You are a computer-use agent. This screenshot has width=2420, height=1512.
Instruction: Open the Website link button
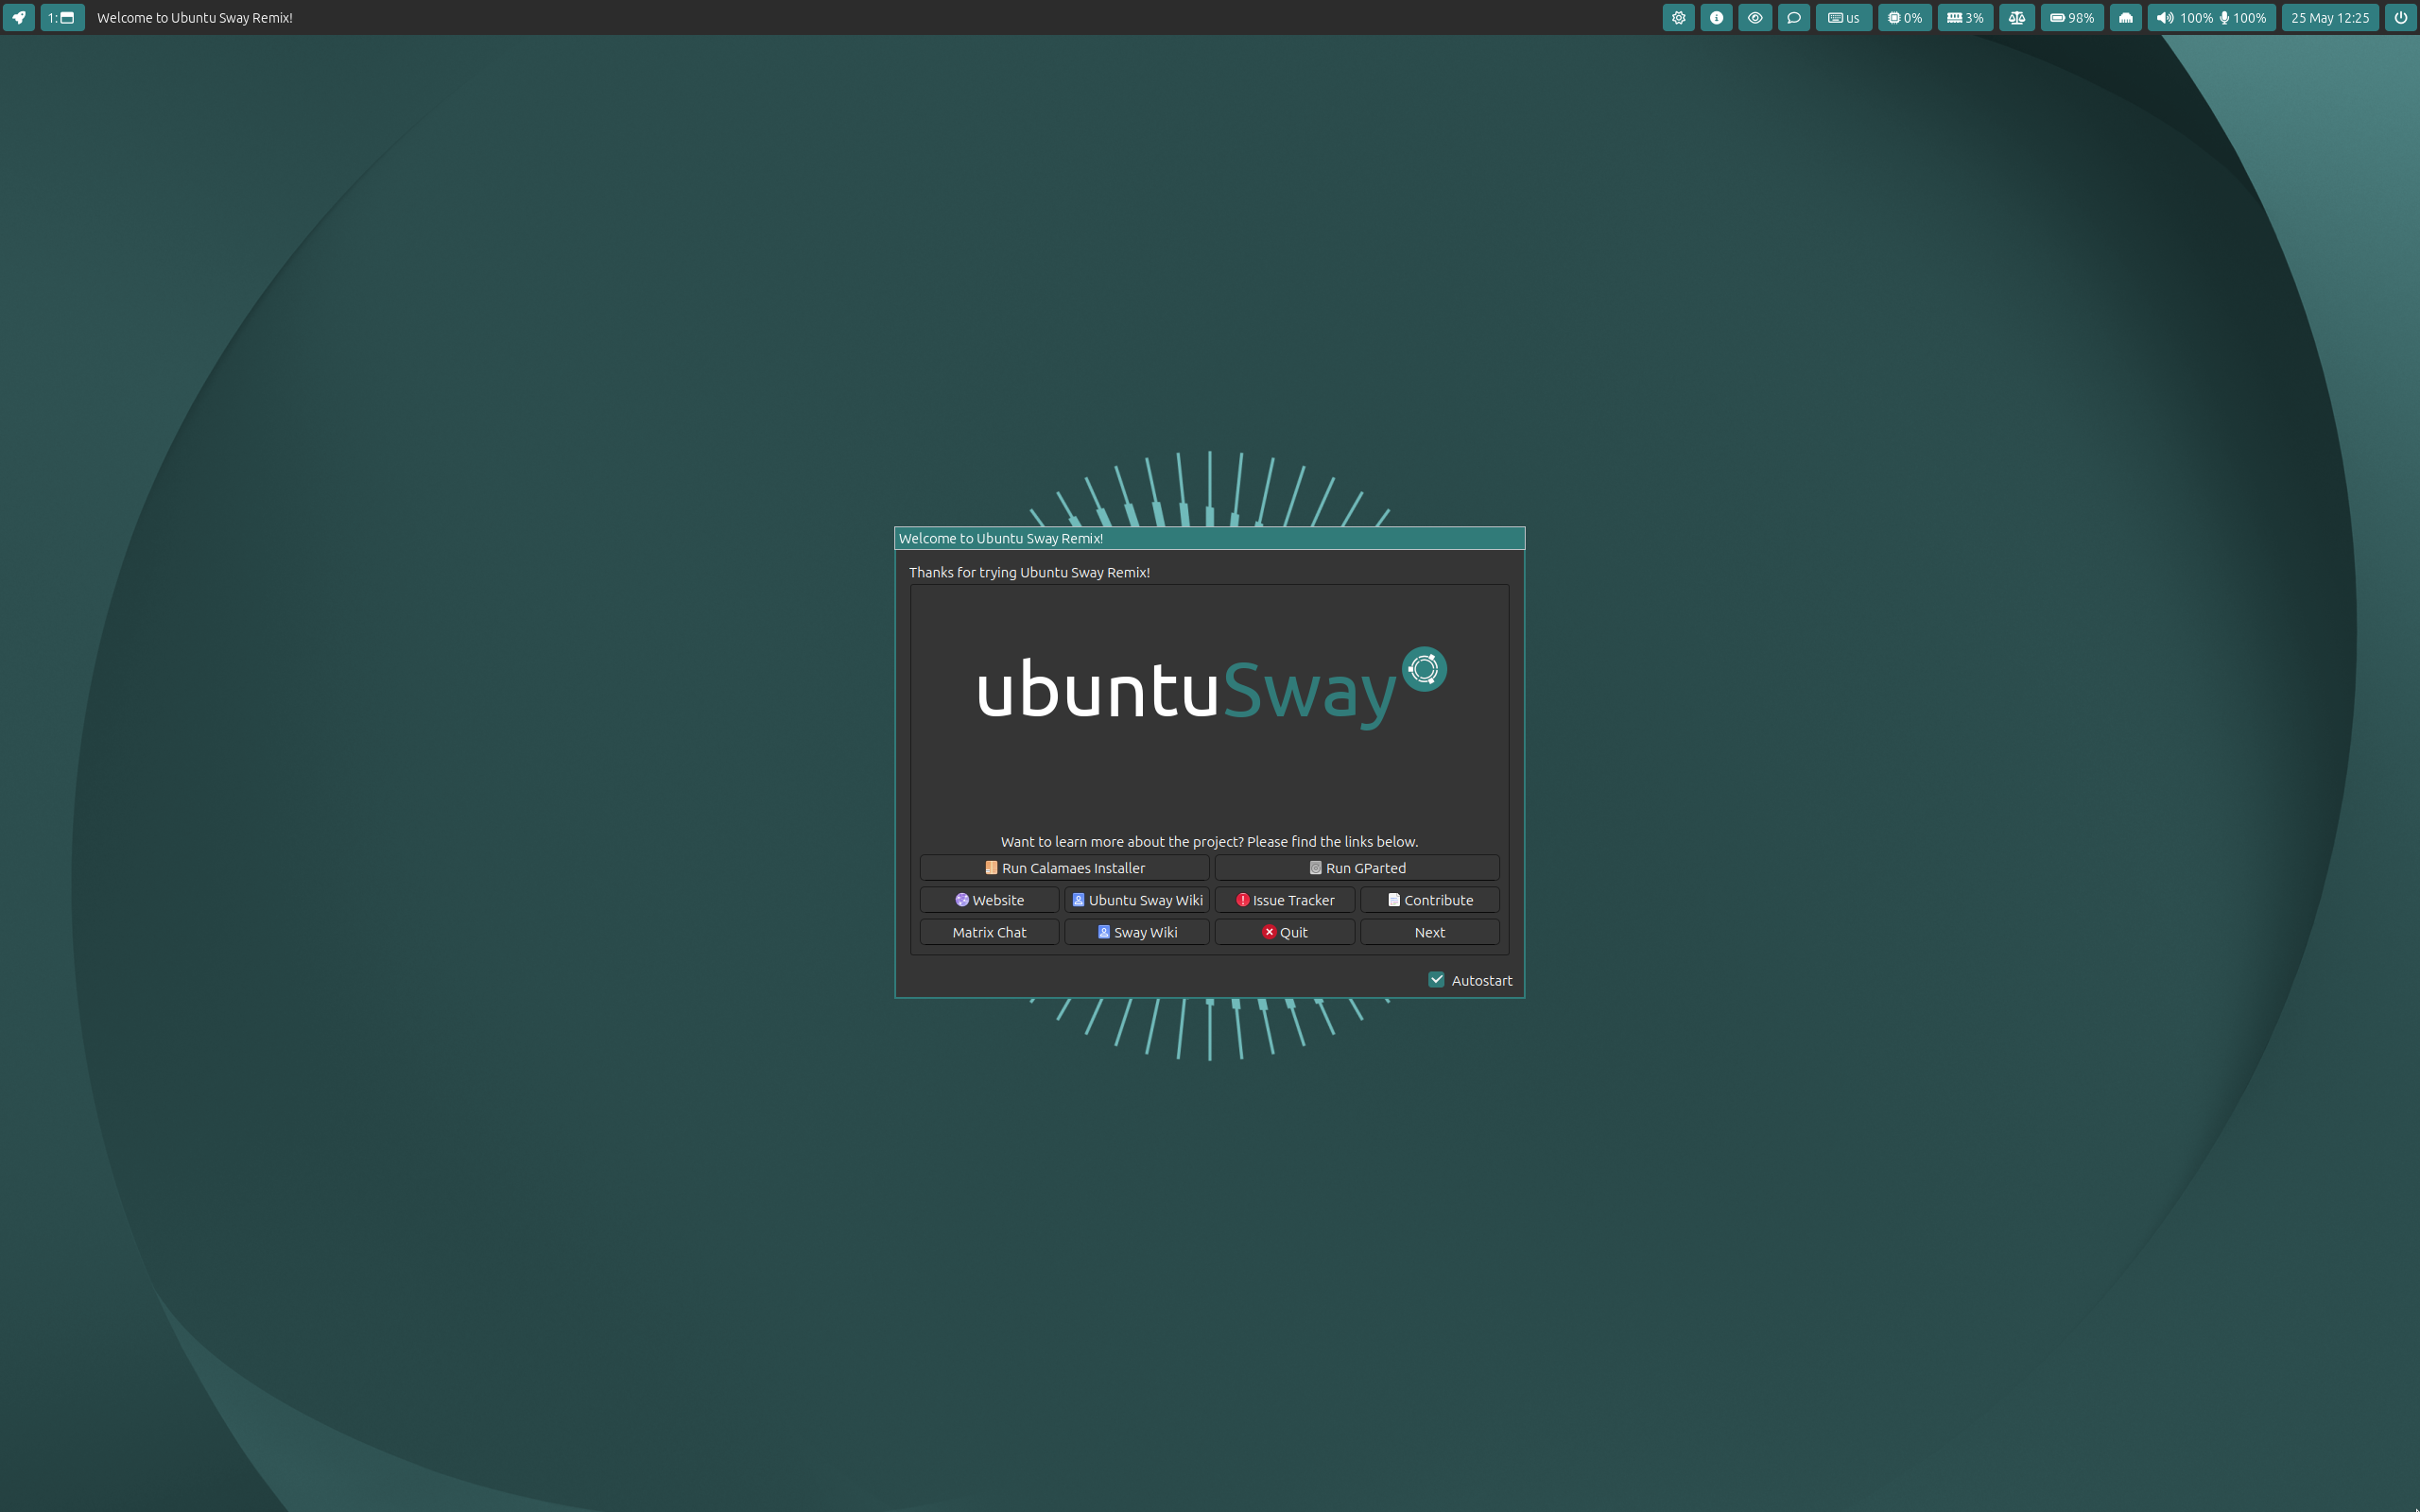(x=989, y=900)
